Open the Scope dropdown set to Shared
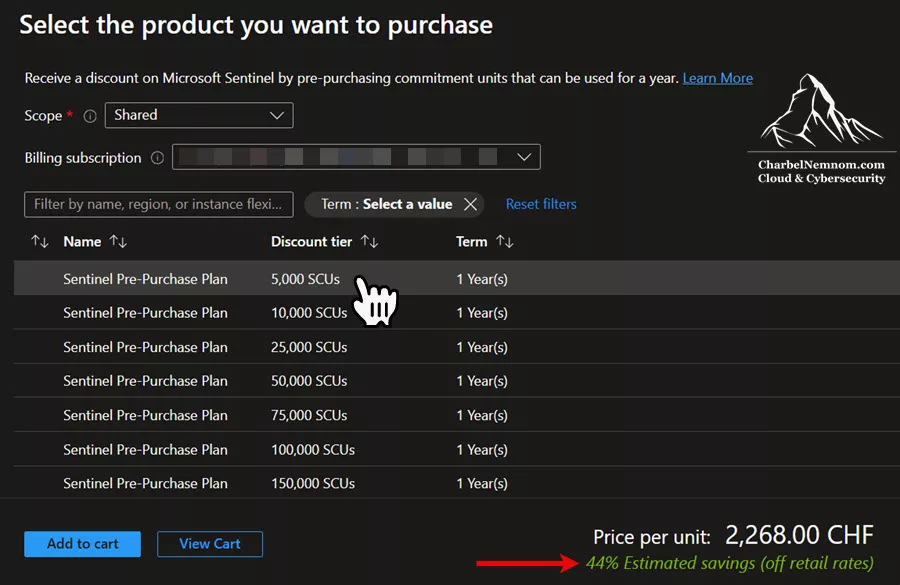 tap(199, 115)
